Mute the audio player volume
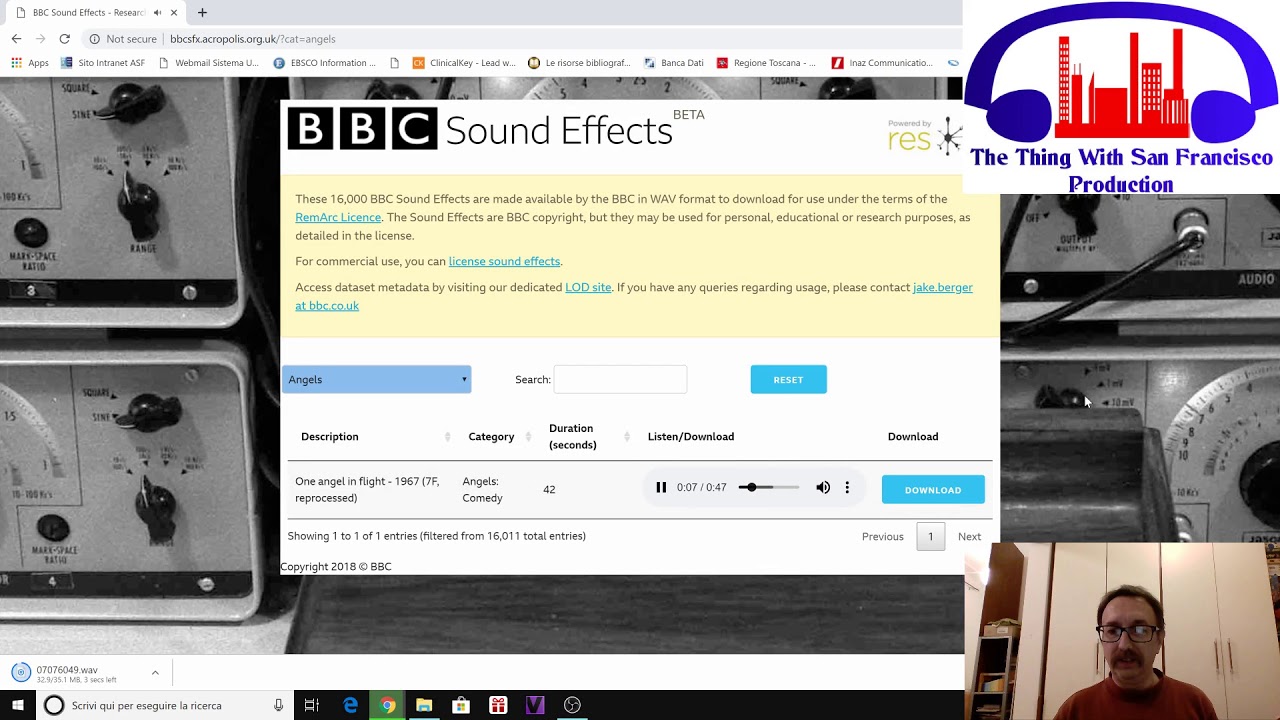 [823, 488]
